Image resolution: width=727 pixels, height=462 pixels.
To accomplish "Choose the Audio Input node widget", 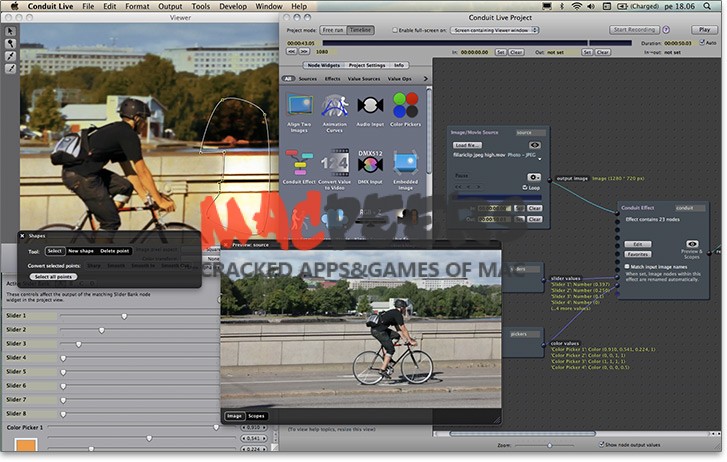I will [x=370, y=106].
